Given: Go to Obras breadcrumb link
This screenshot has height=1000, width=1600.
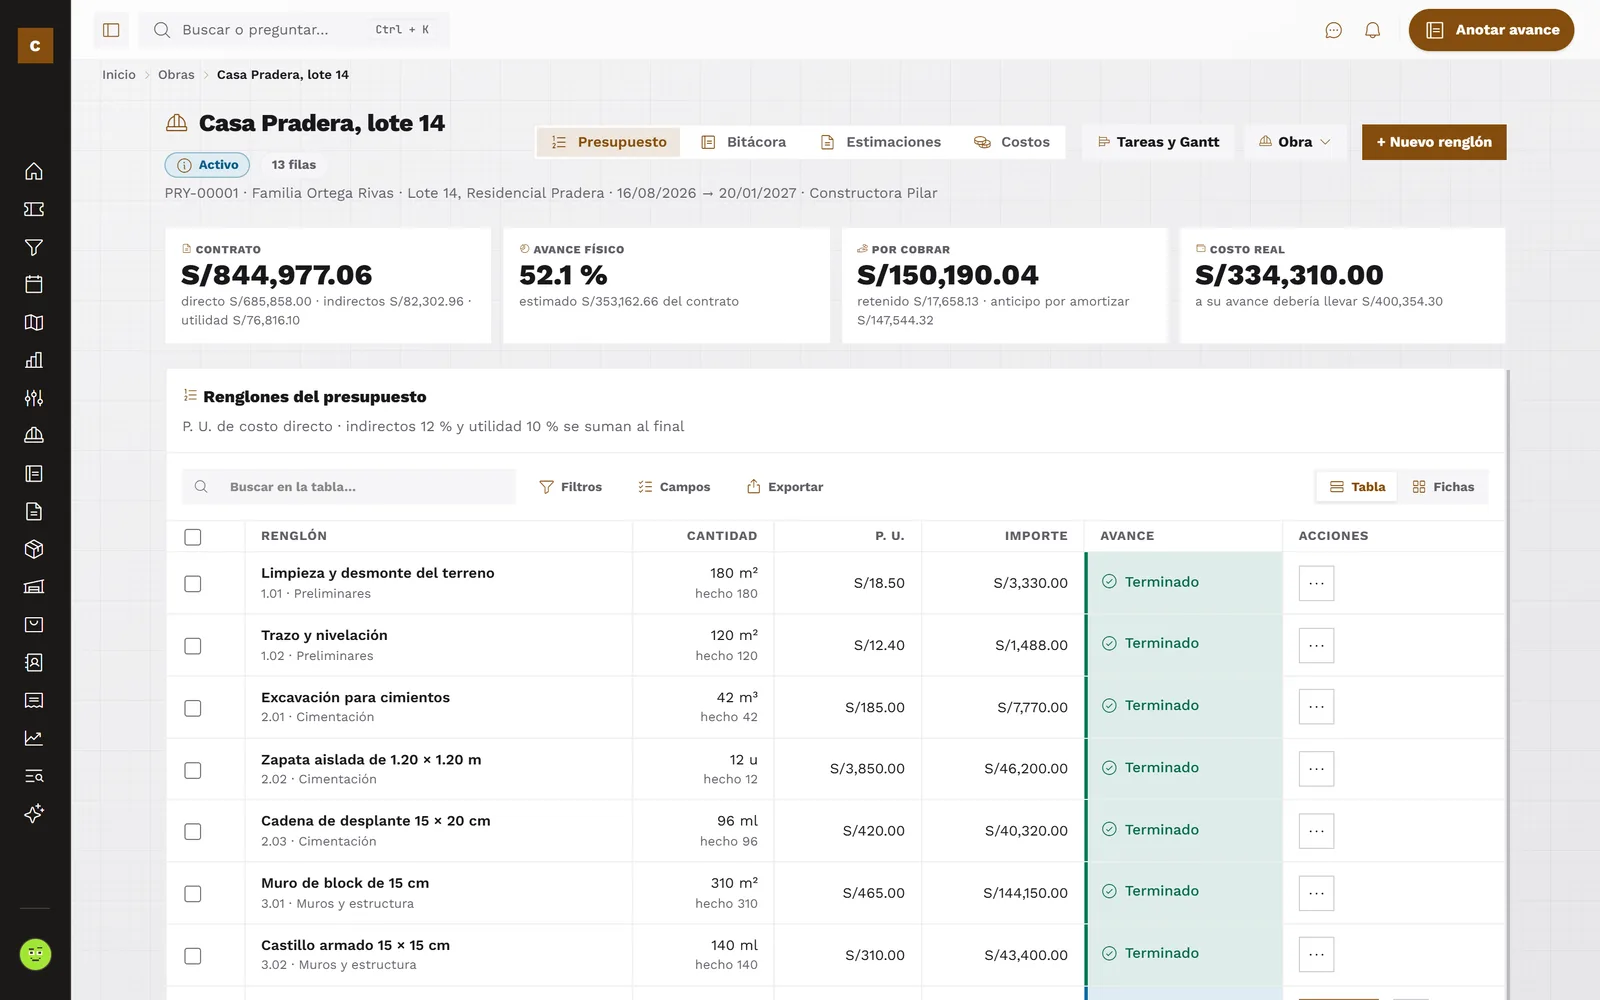Looking at the screenshot, I should (x=176, y=75).
